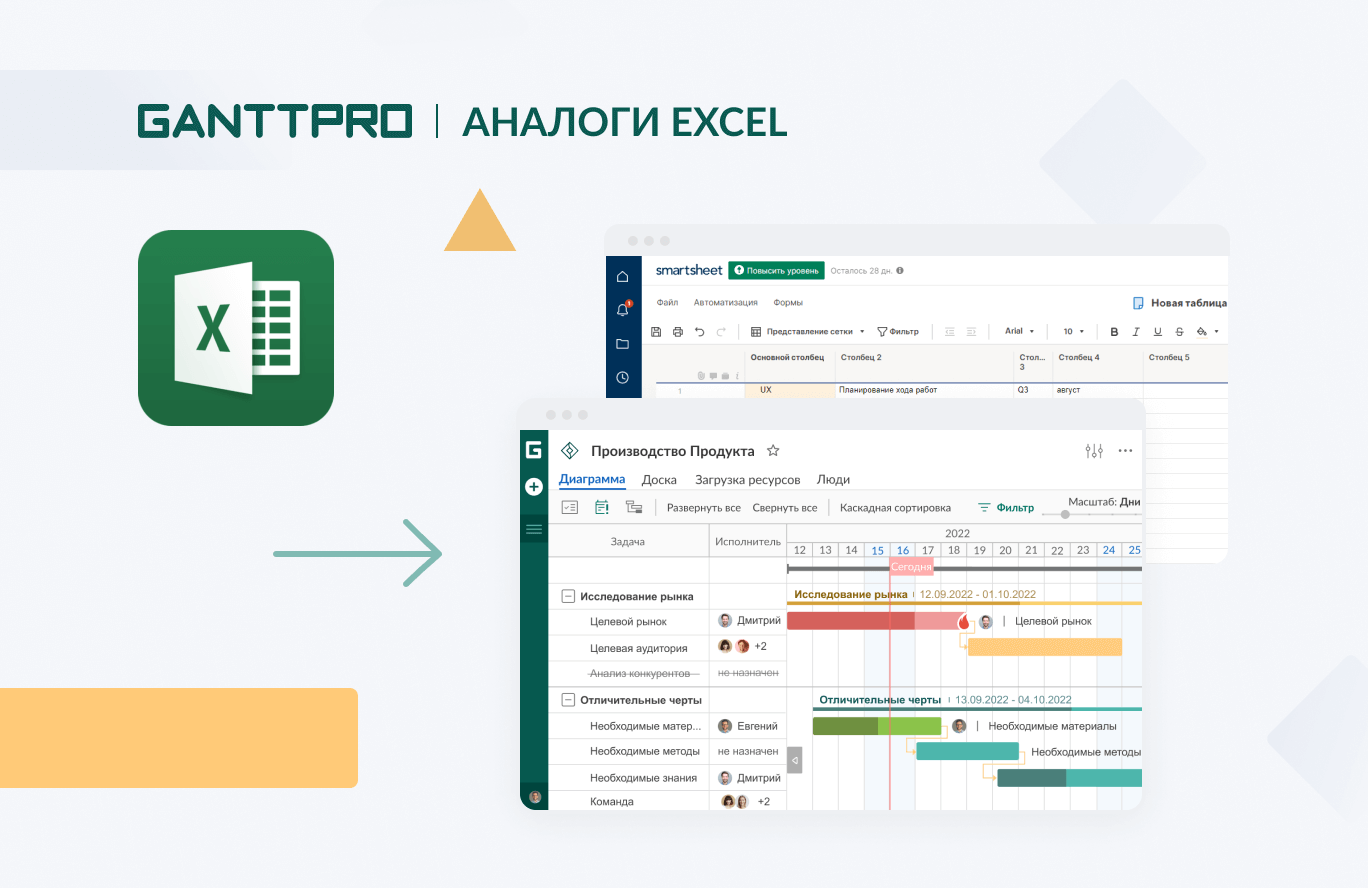Click the Сегодня today marker
The height and width of the screenshot is (888, 1368).
pyautogui.click(x=911, y=567)
